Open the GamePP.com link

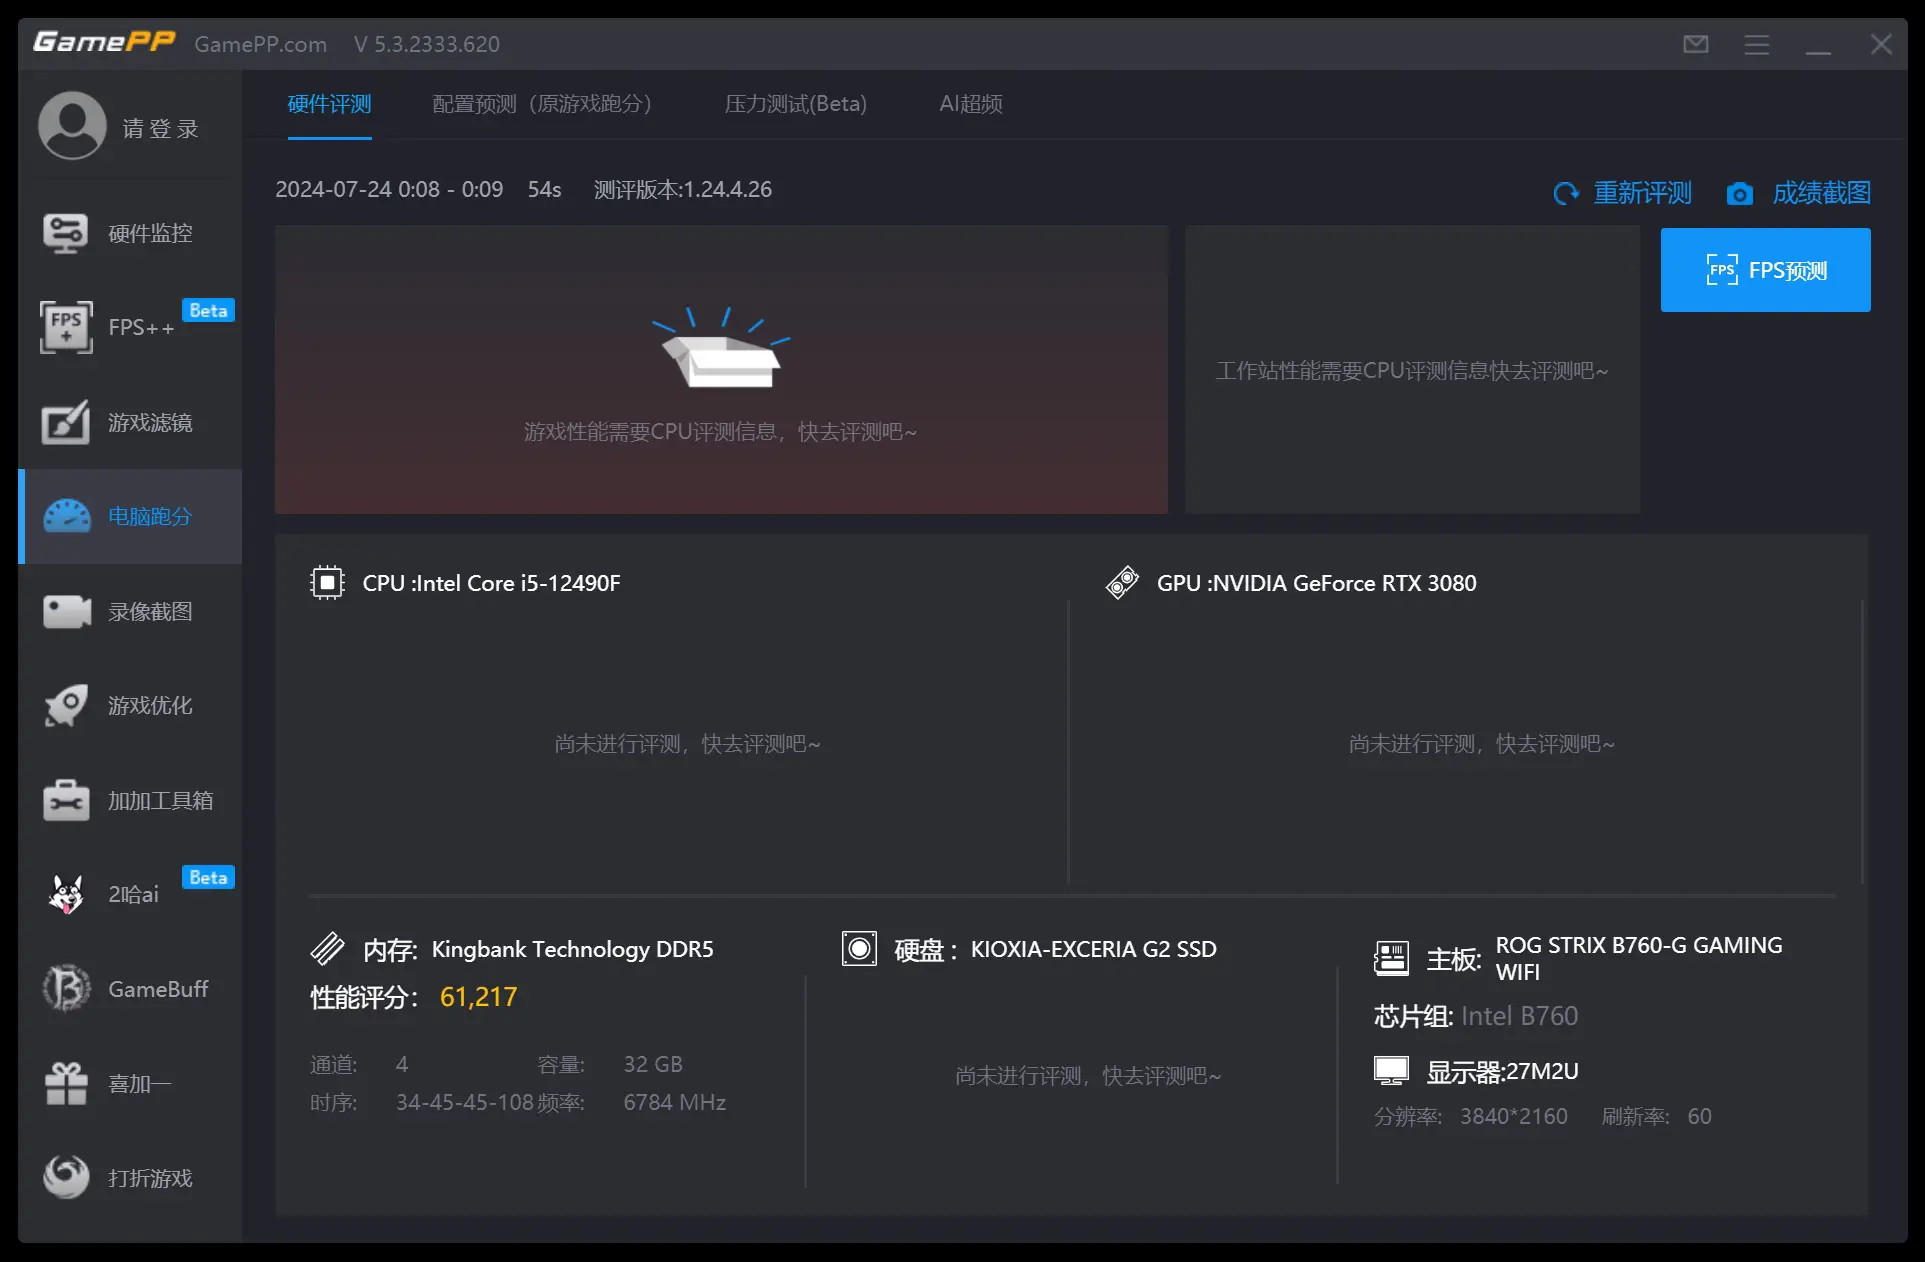click(261, 44)
